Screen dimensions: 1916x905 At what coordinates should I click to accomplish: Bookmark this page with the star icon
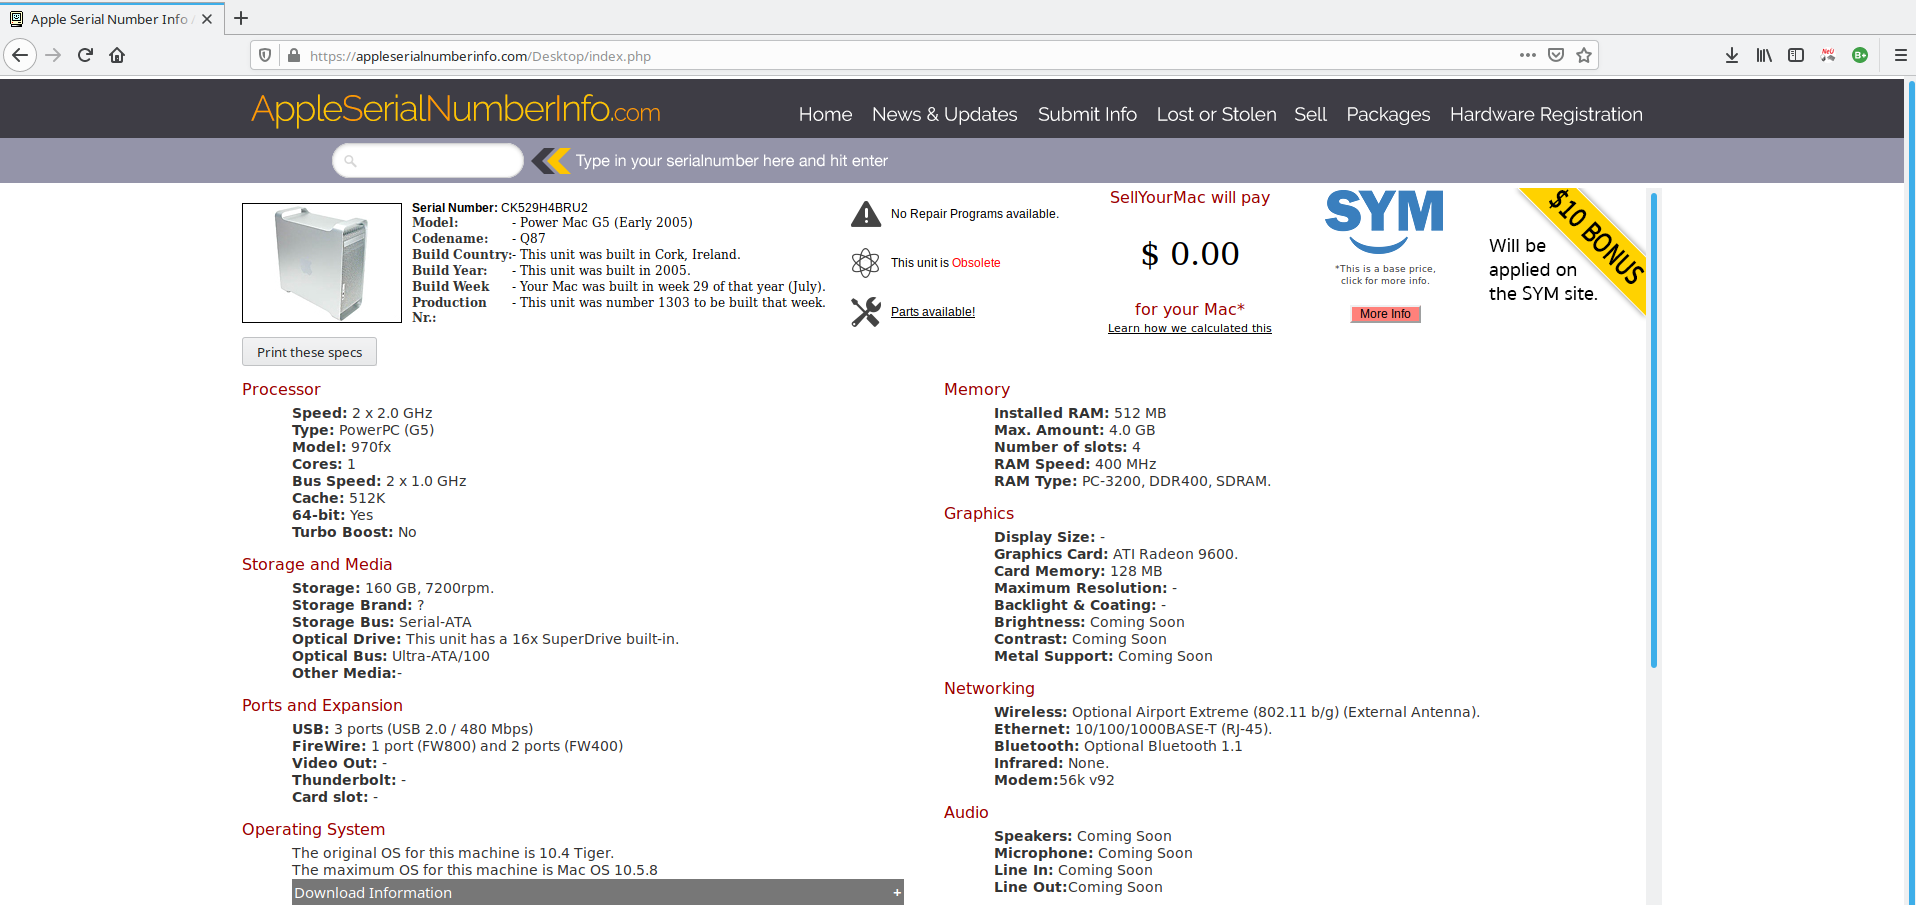pyautogui.click(x=1584, y=55)
